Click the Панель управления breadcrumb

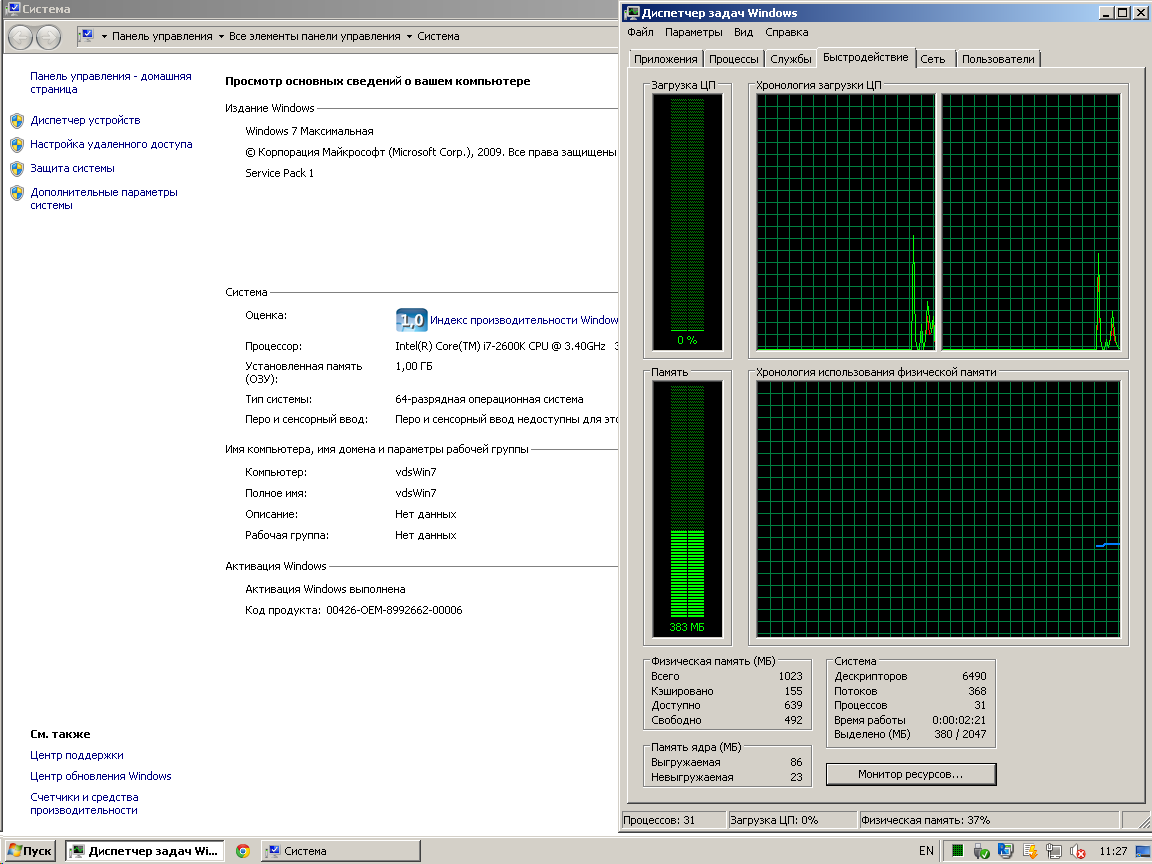click(162, 37)
